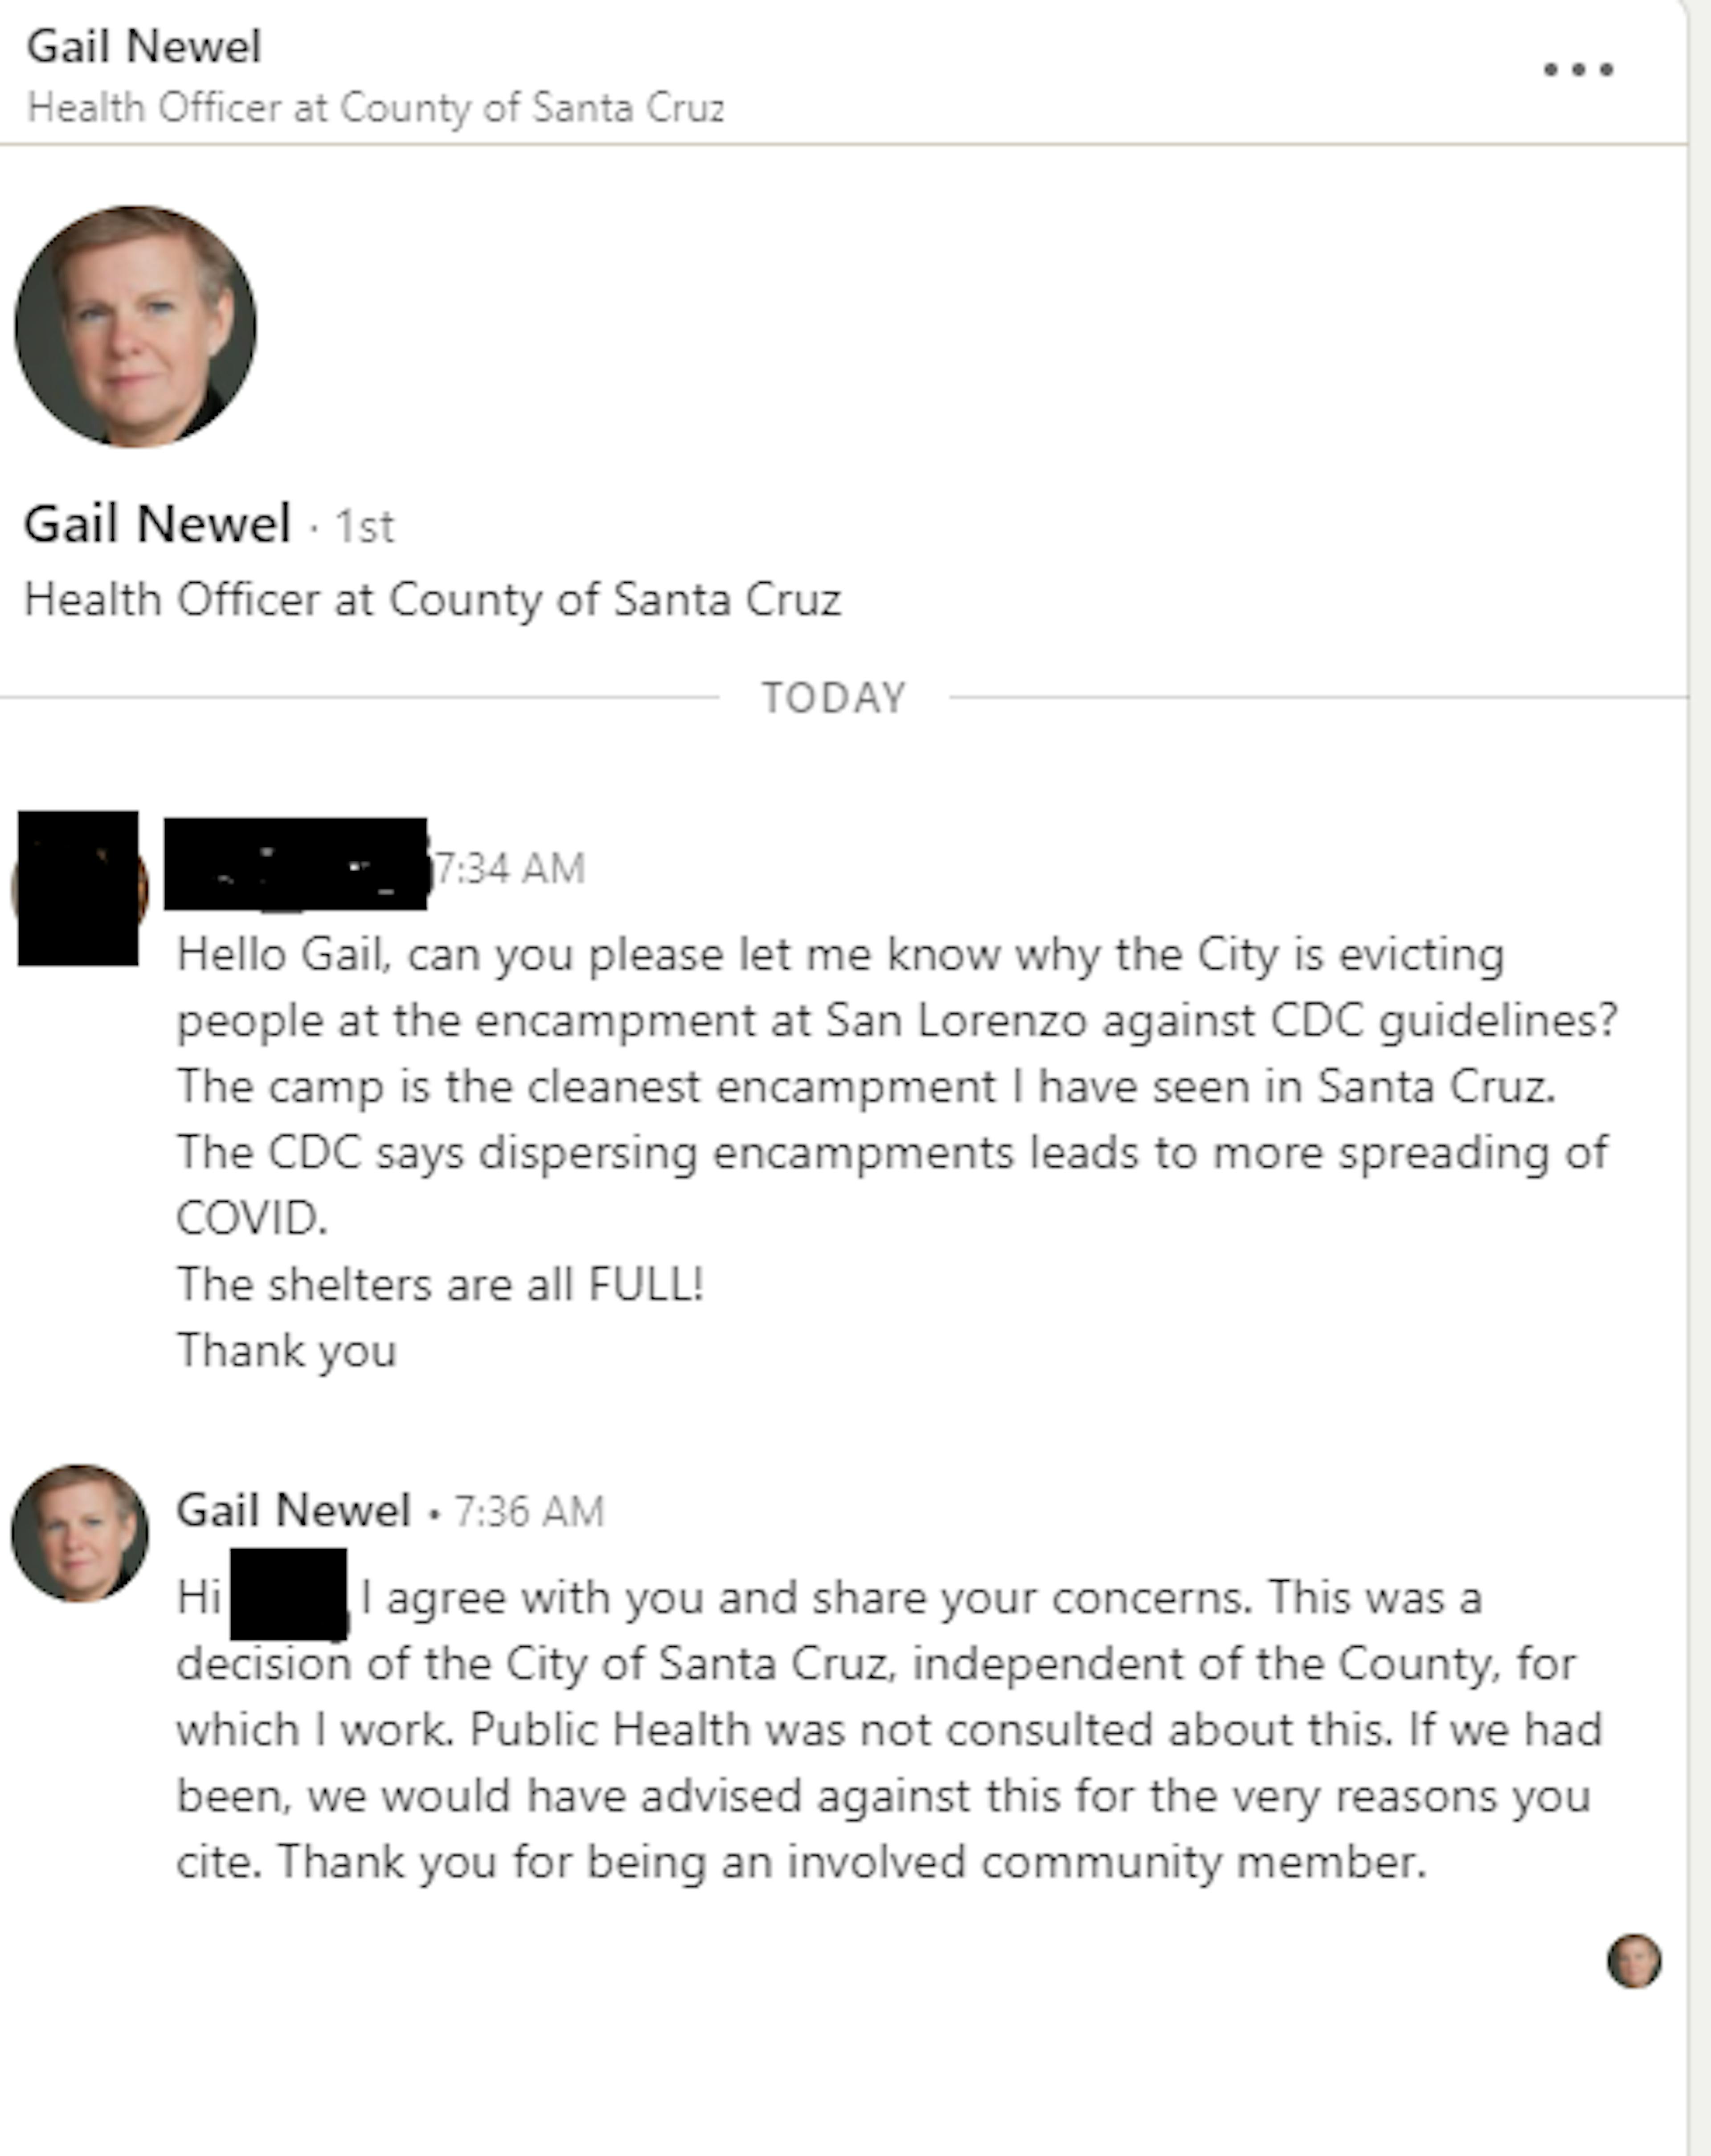Open the profile name beside the 1st badge
The image size is (1711, 2156).
[158, 524]
